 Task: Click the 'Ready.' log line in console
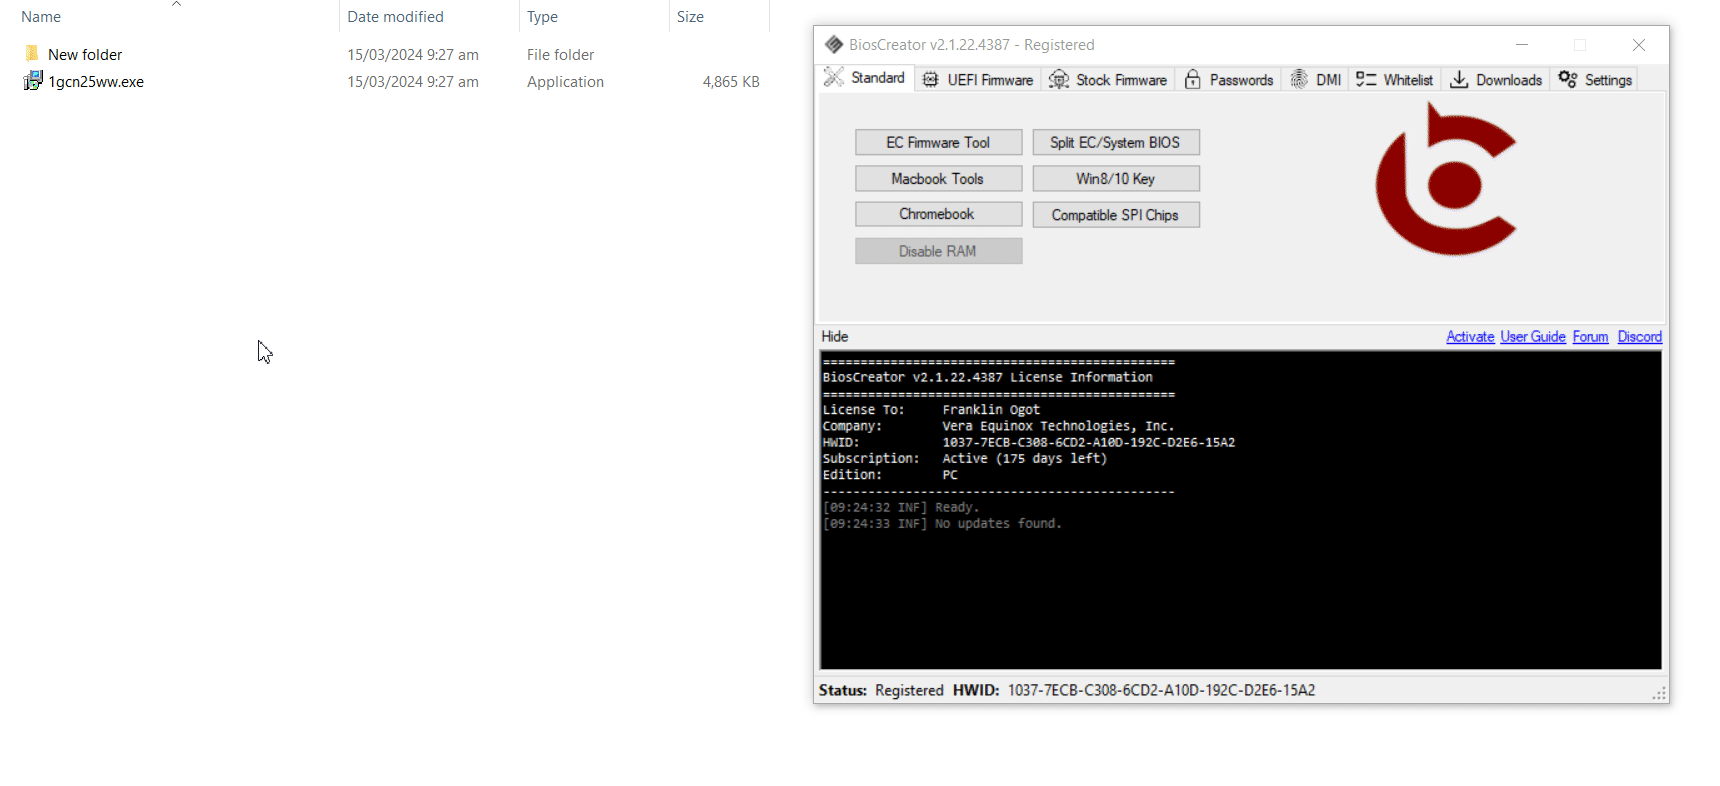tap(900, 507)
